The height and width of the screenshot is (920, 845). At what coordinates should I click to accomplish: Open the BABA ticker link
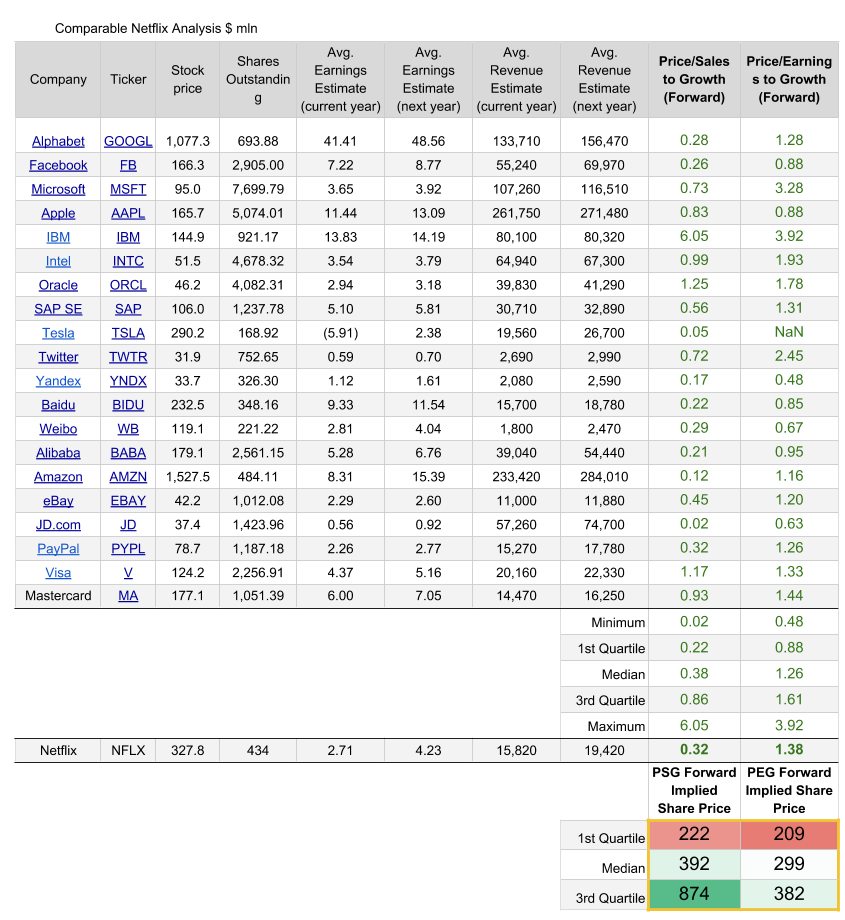128,453
